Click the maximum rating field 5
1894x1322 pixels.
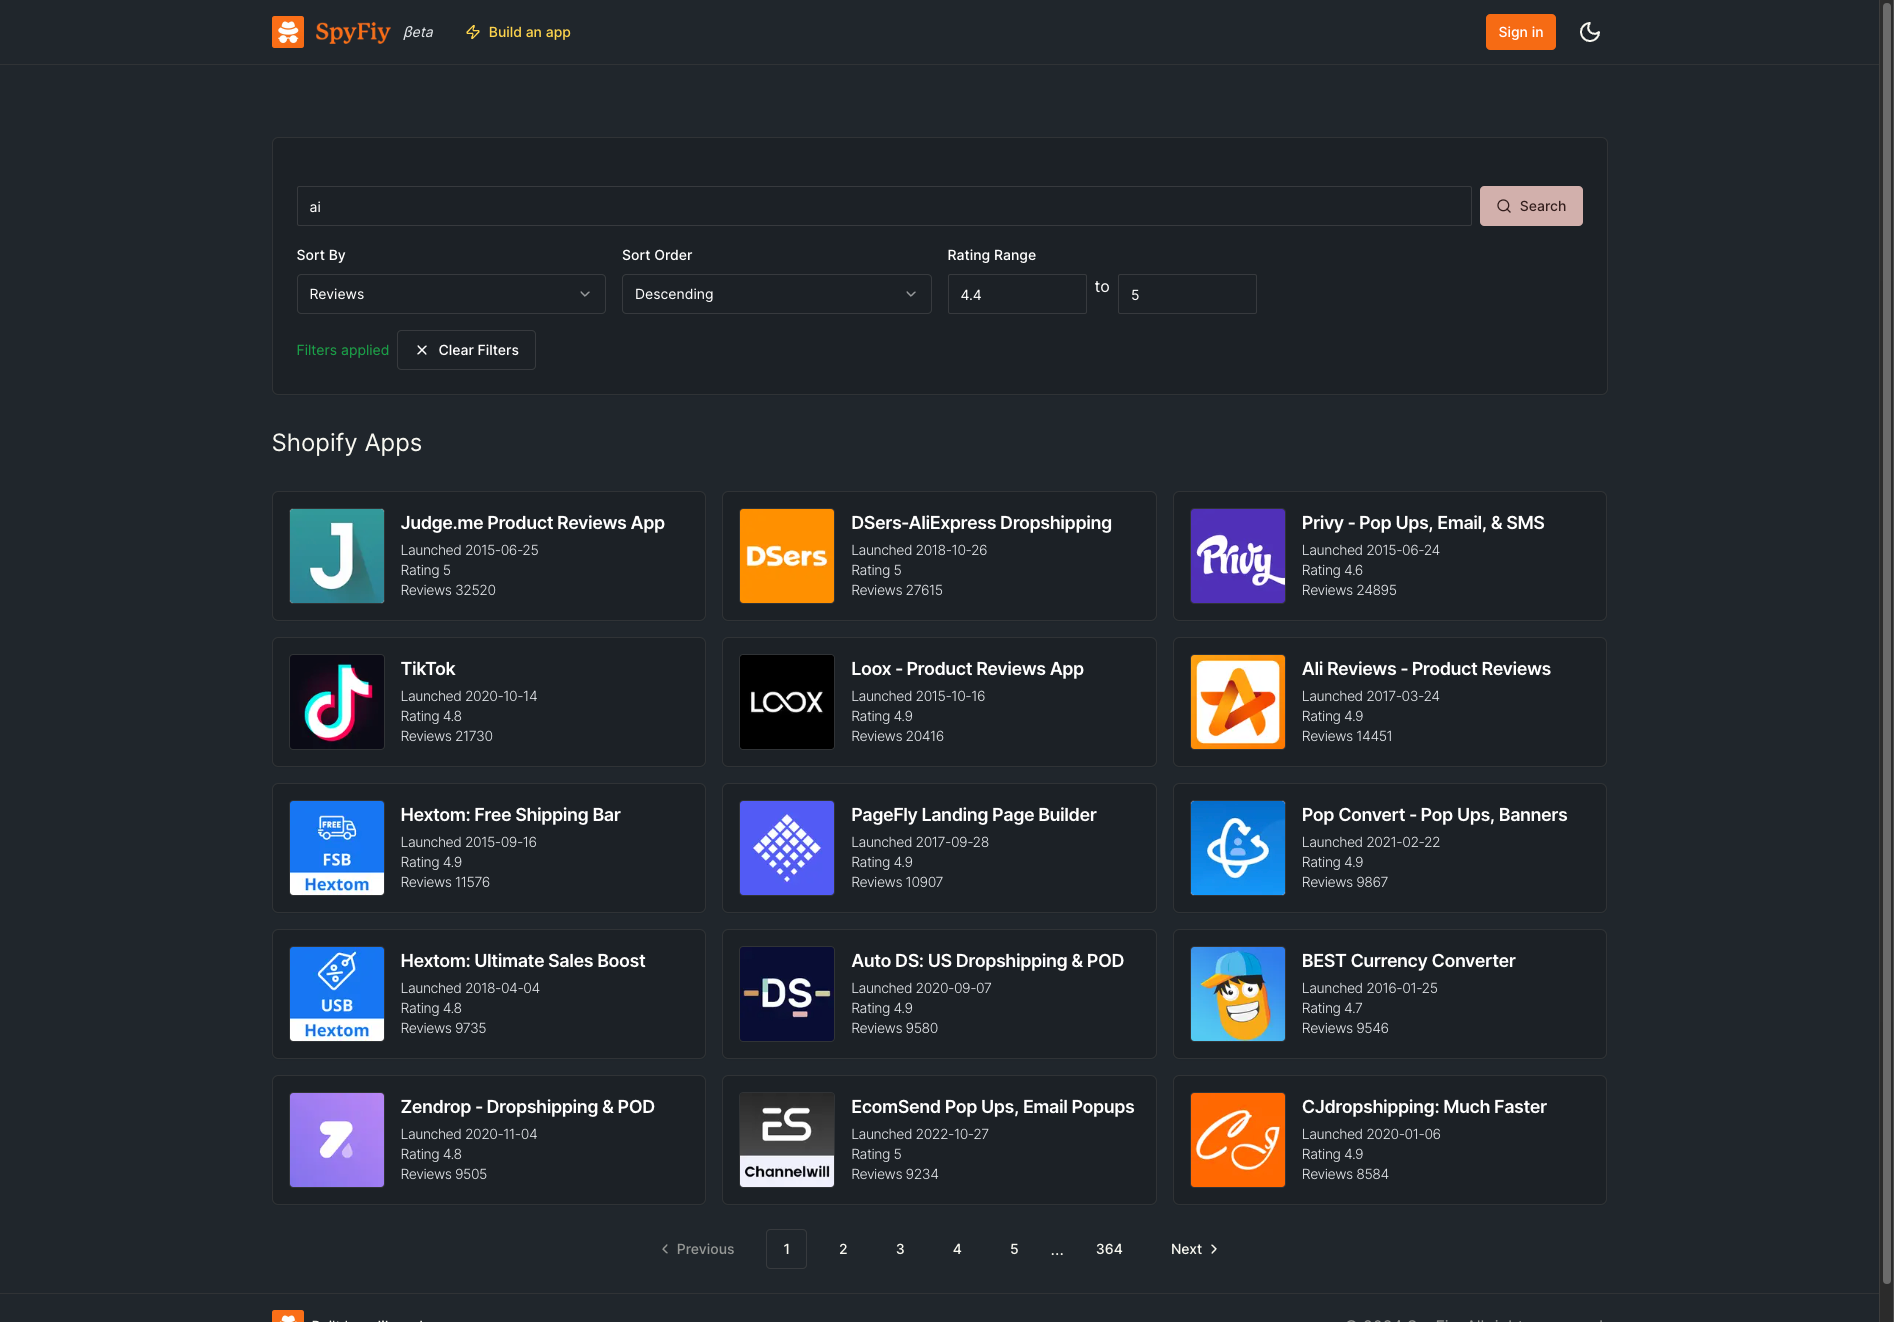tap(1187, 294)
